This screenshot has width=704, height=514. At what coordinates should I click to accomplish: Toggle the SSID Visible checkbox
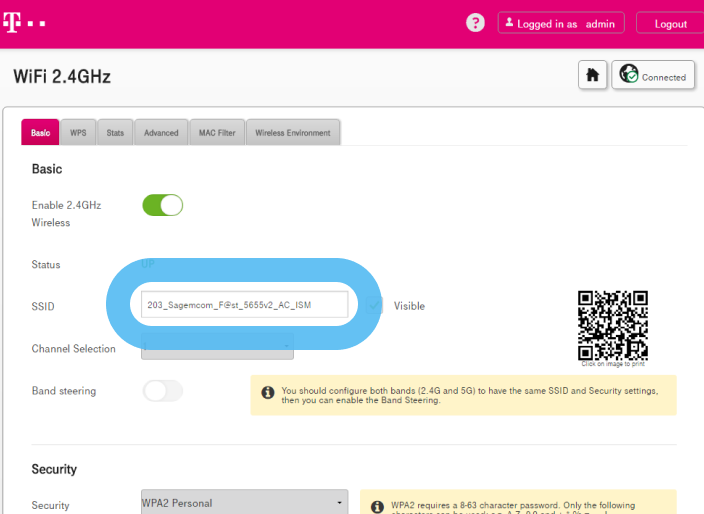point(375,305)
